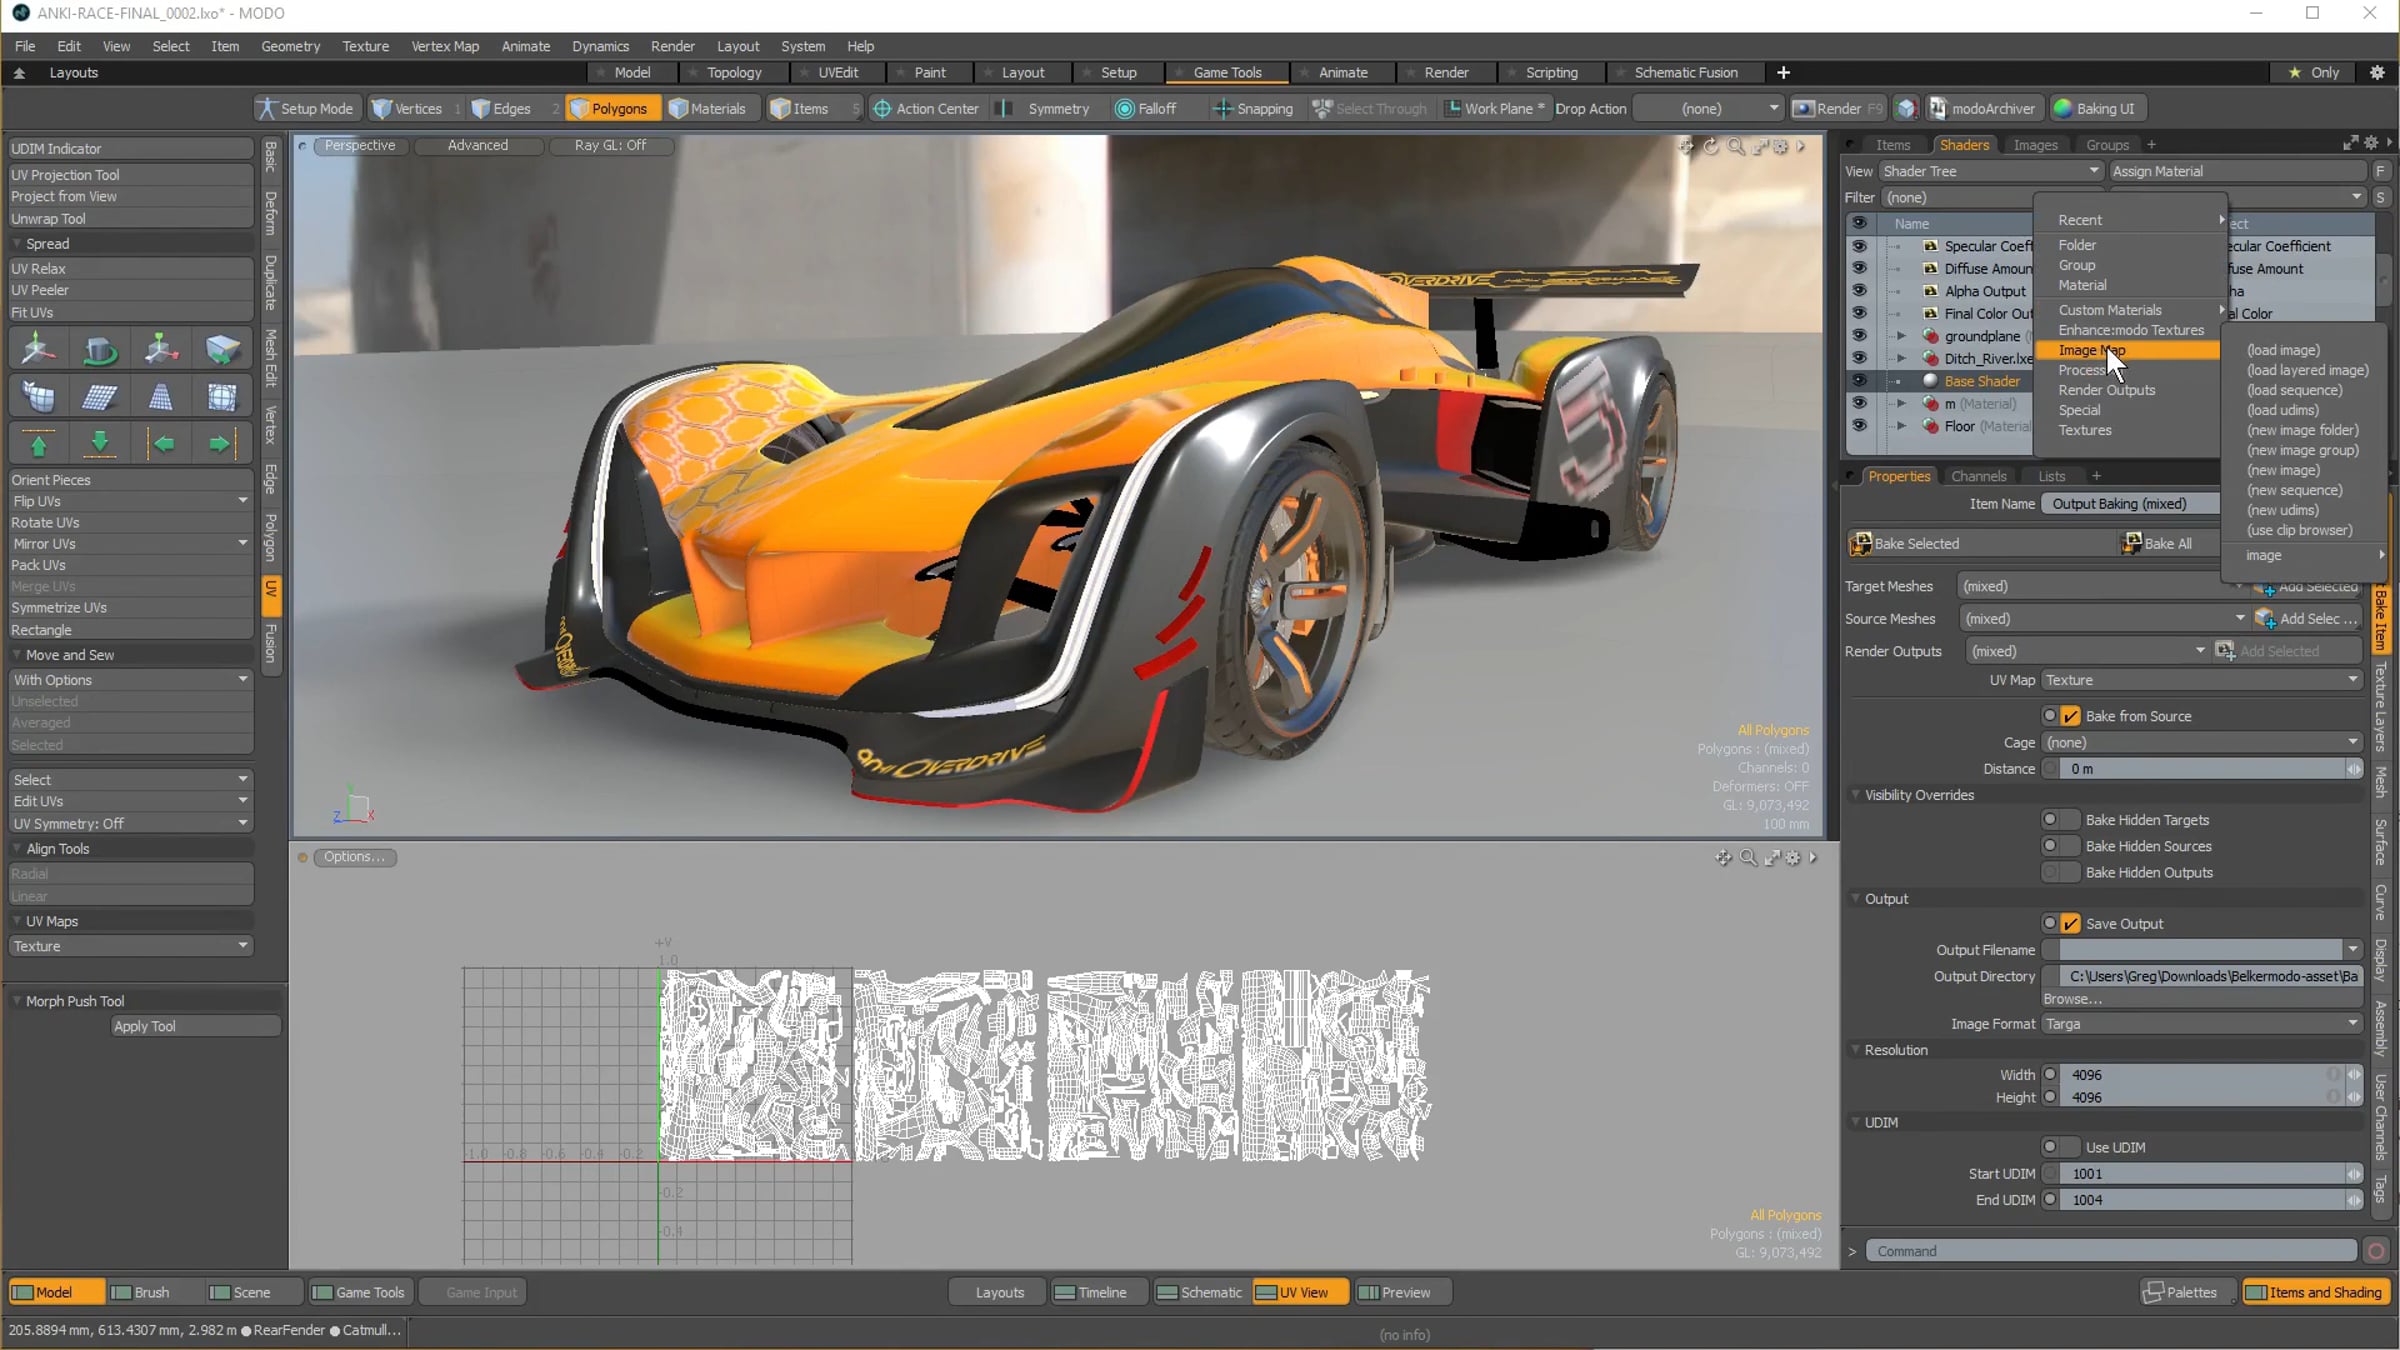This screenshot has width=2400, height=1350.
Task: Click the flat slanted grid icon
Action: click(99, 397)
